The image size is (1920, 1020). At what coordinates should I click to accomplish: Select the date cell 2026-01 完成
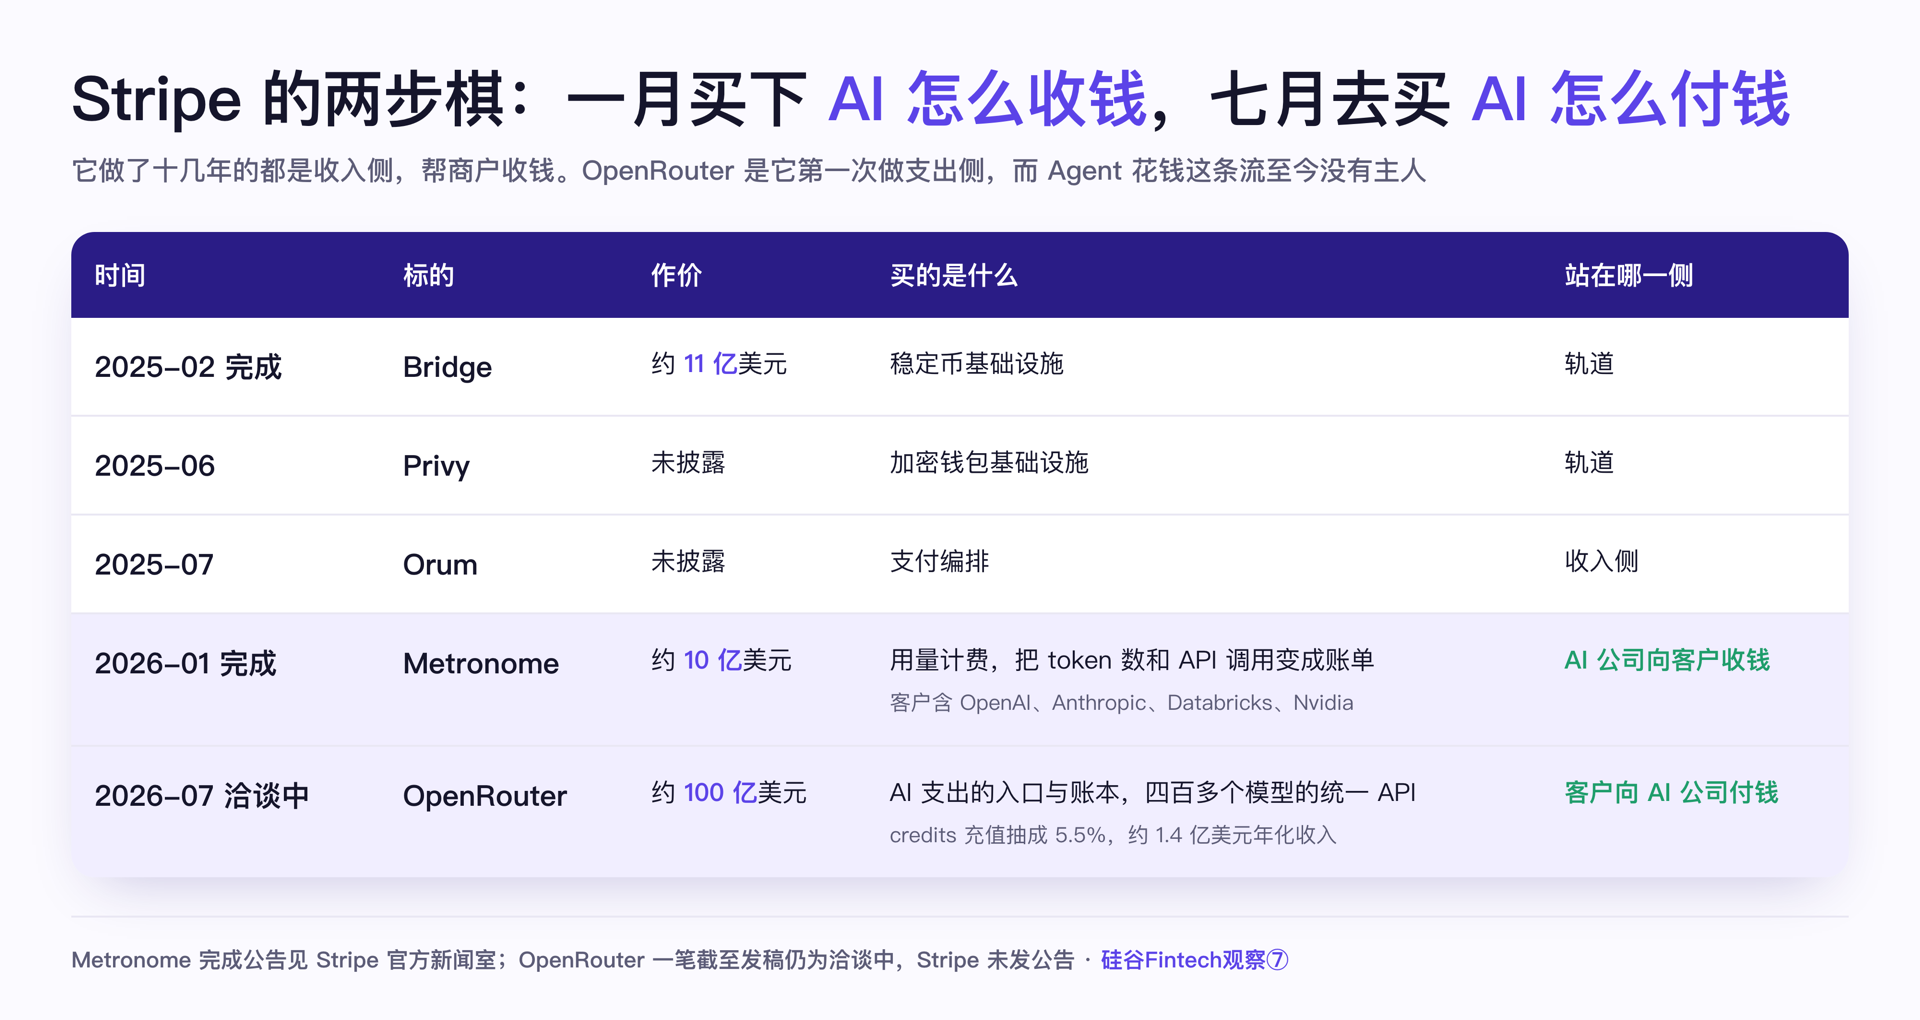pyautogui.click(x=185, y=664)
